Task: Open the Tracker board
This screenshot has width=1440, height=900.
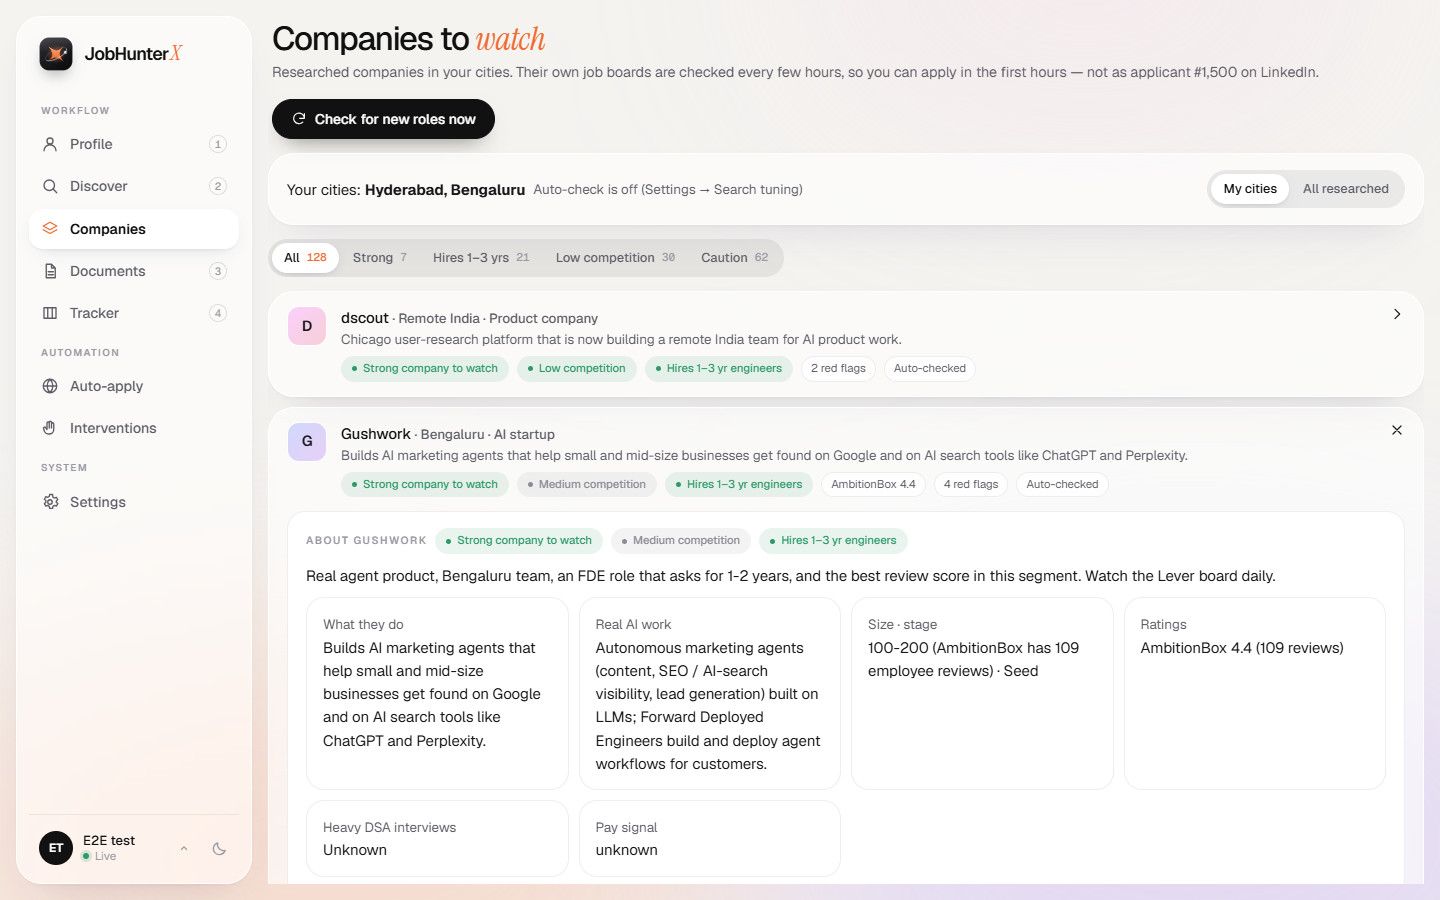Action: pyautogui.click(x=134, y=313)
